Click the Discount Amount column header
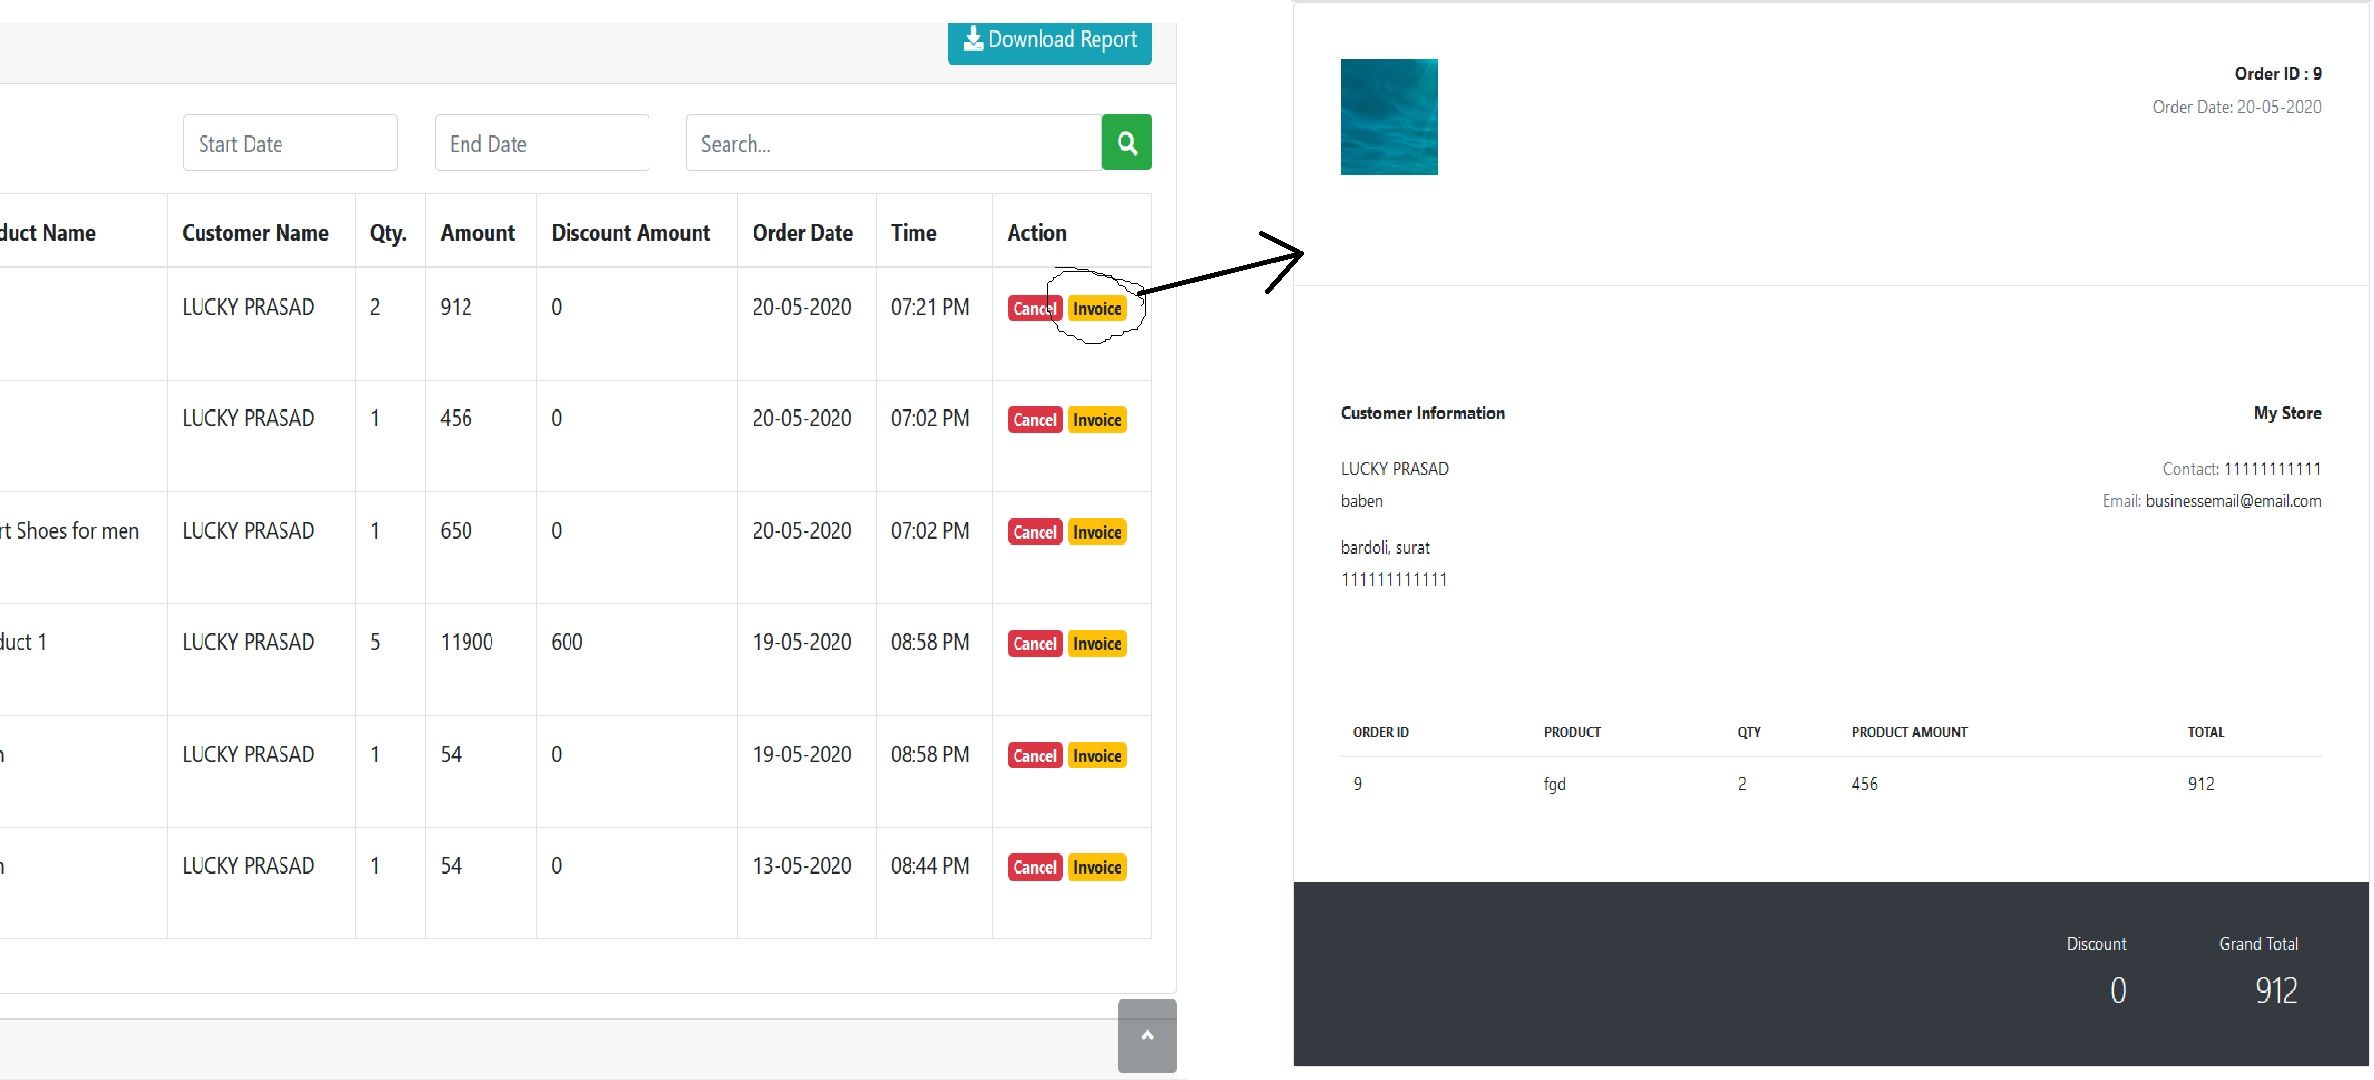The width and height of the screenshot is (2374, 1080). tap(630, 233)
